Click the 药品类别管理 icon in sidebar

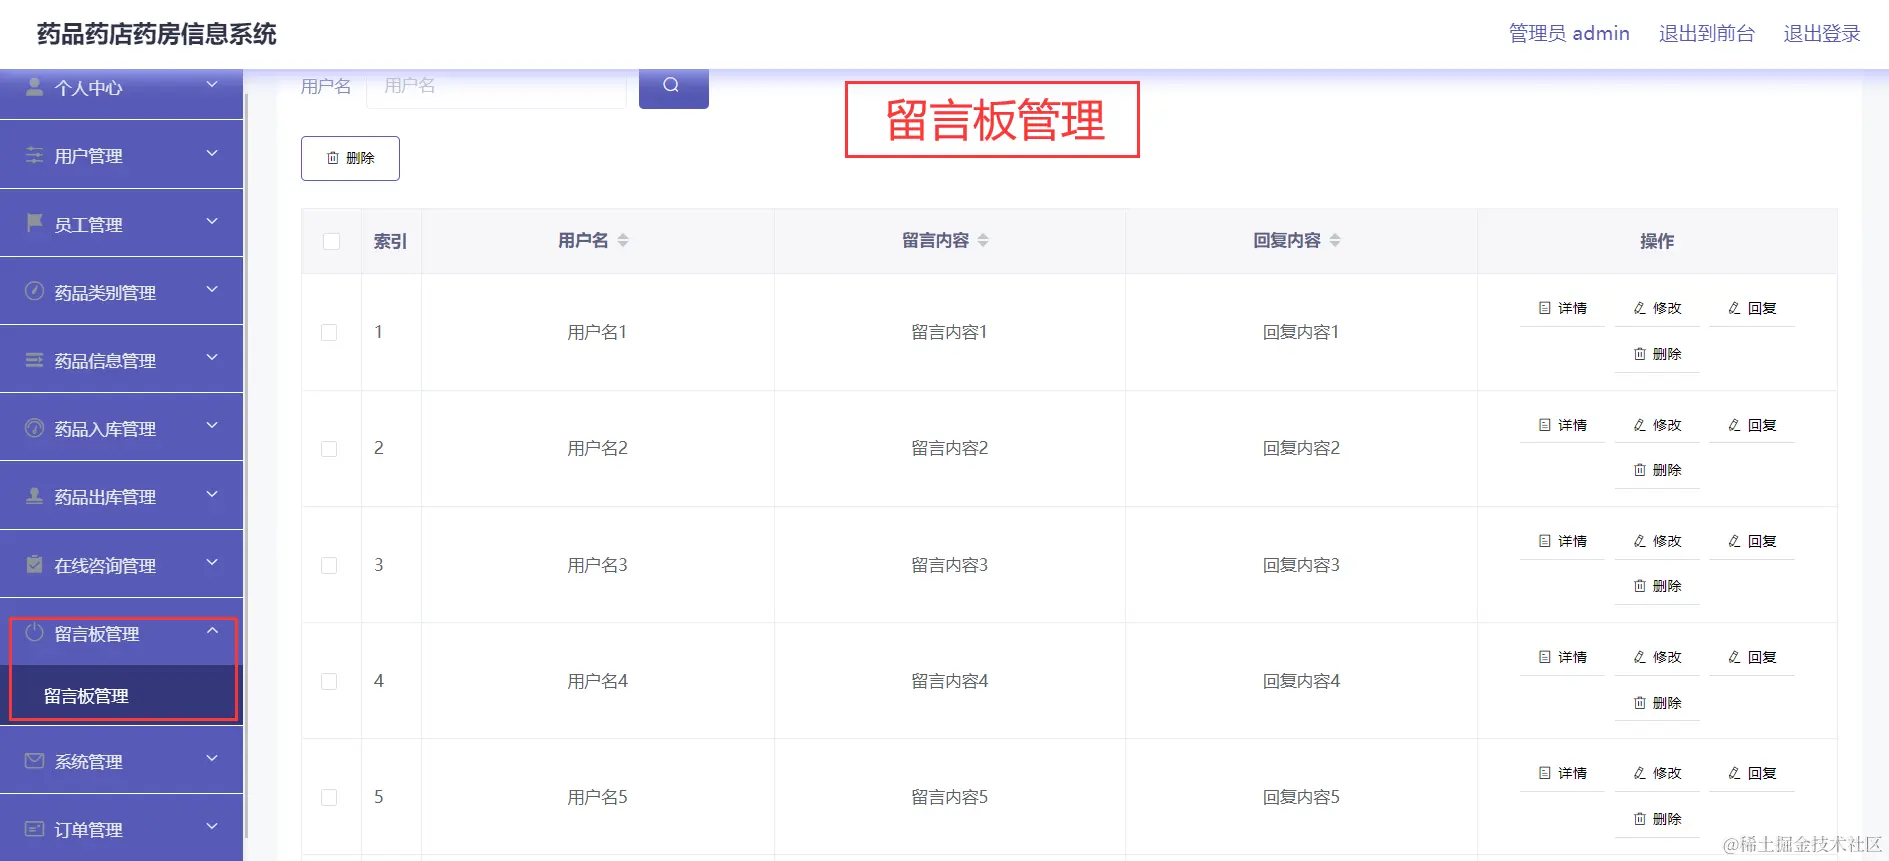(34, 291)
